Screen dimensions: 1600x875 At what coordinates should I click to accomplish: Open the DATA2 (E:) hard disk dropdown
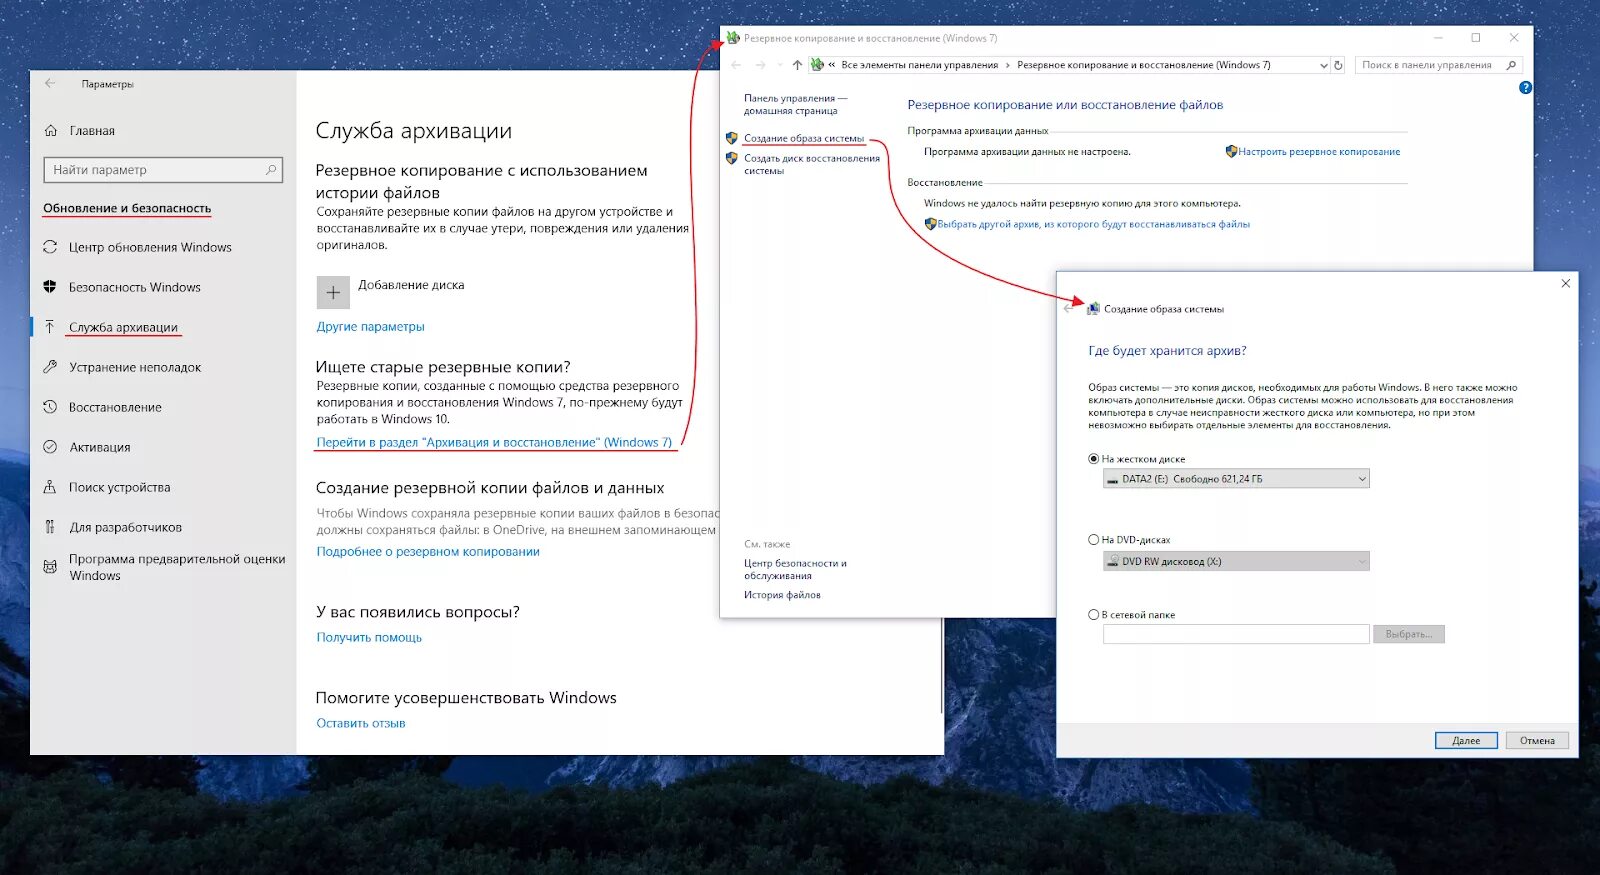click(x=1236, y=479)
